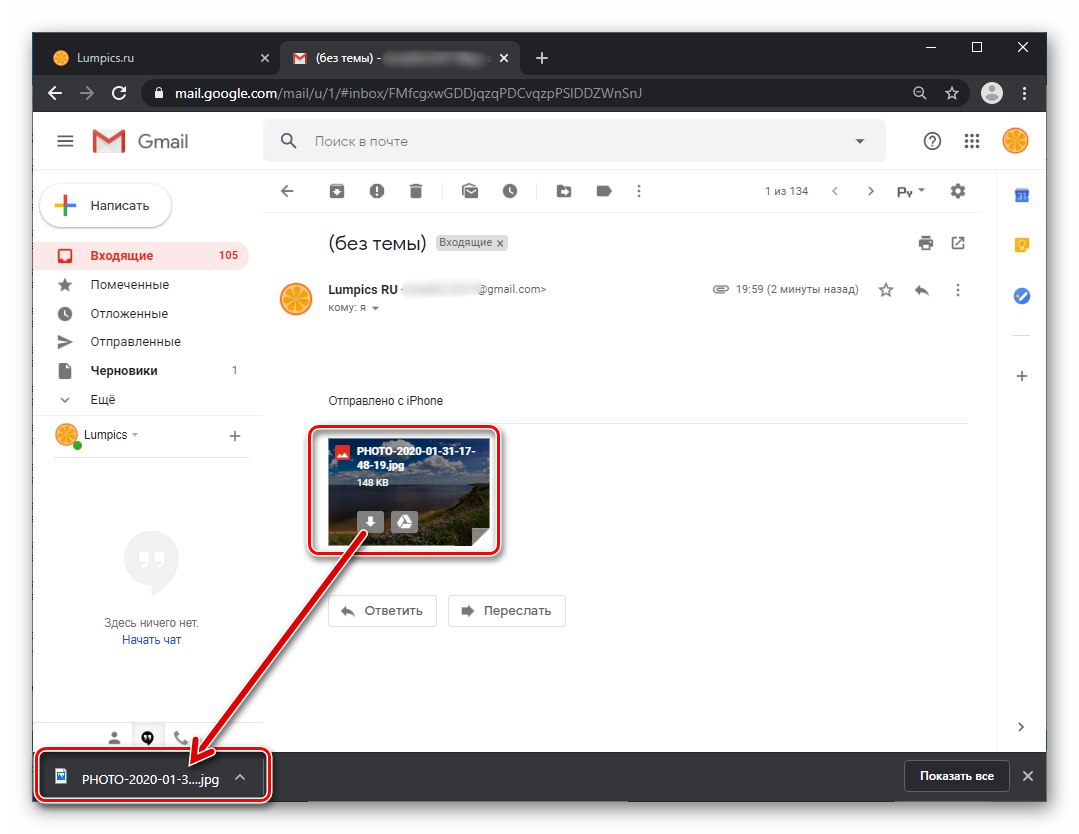Save attachment to Google Drive
This screenshot has width=1079, height=834.
click(405, 522)
